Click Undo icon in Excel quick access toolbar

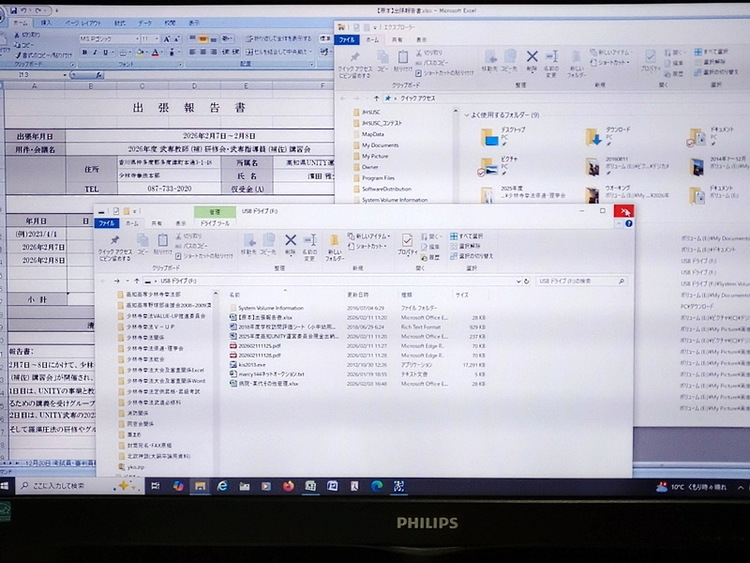click(x=23, y=10)
